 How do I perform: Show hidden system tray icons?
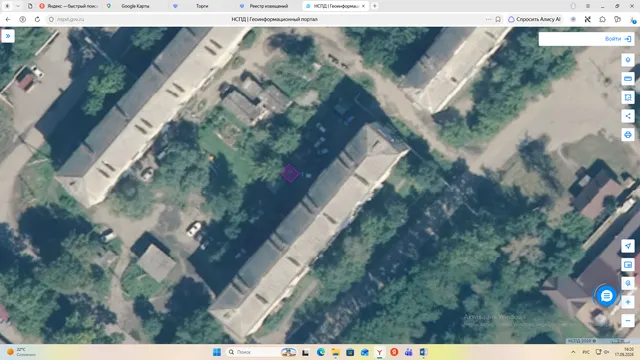pos(573,352)
